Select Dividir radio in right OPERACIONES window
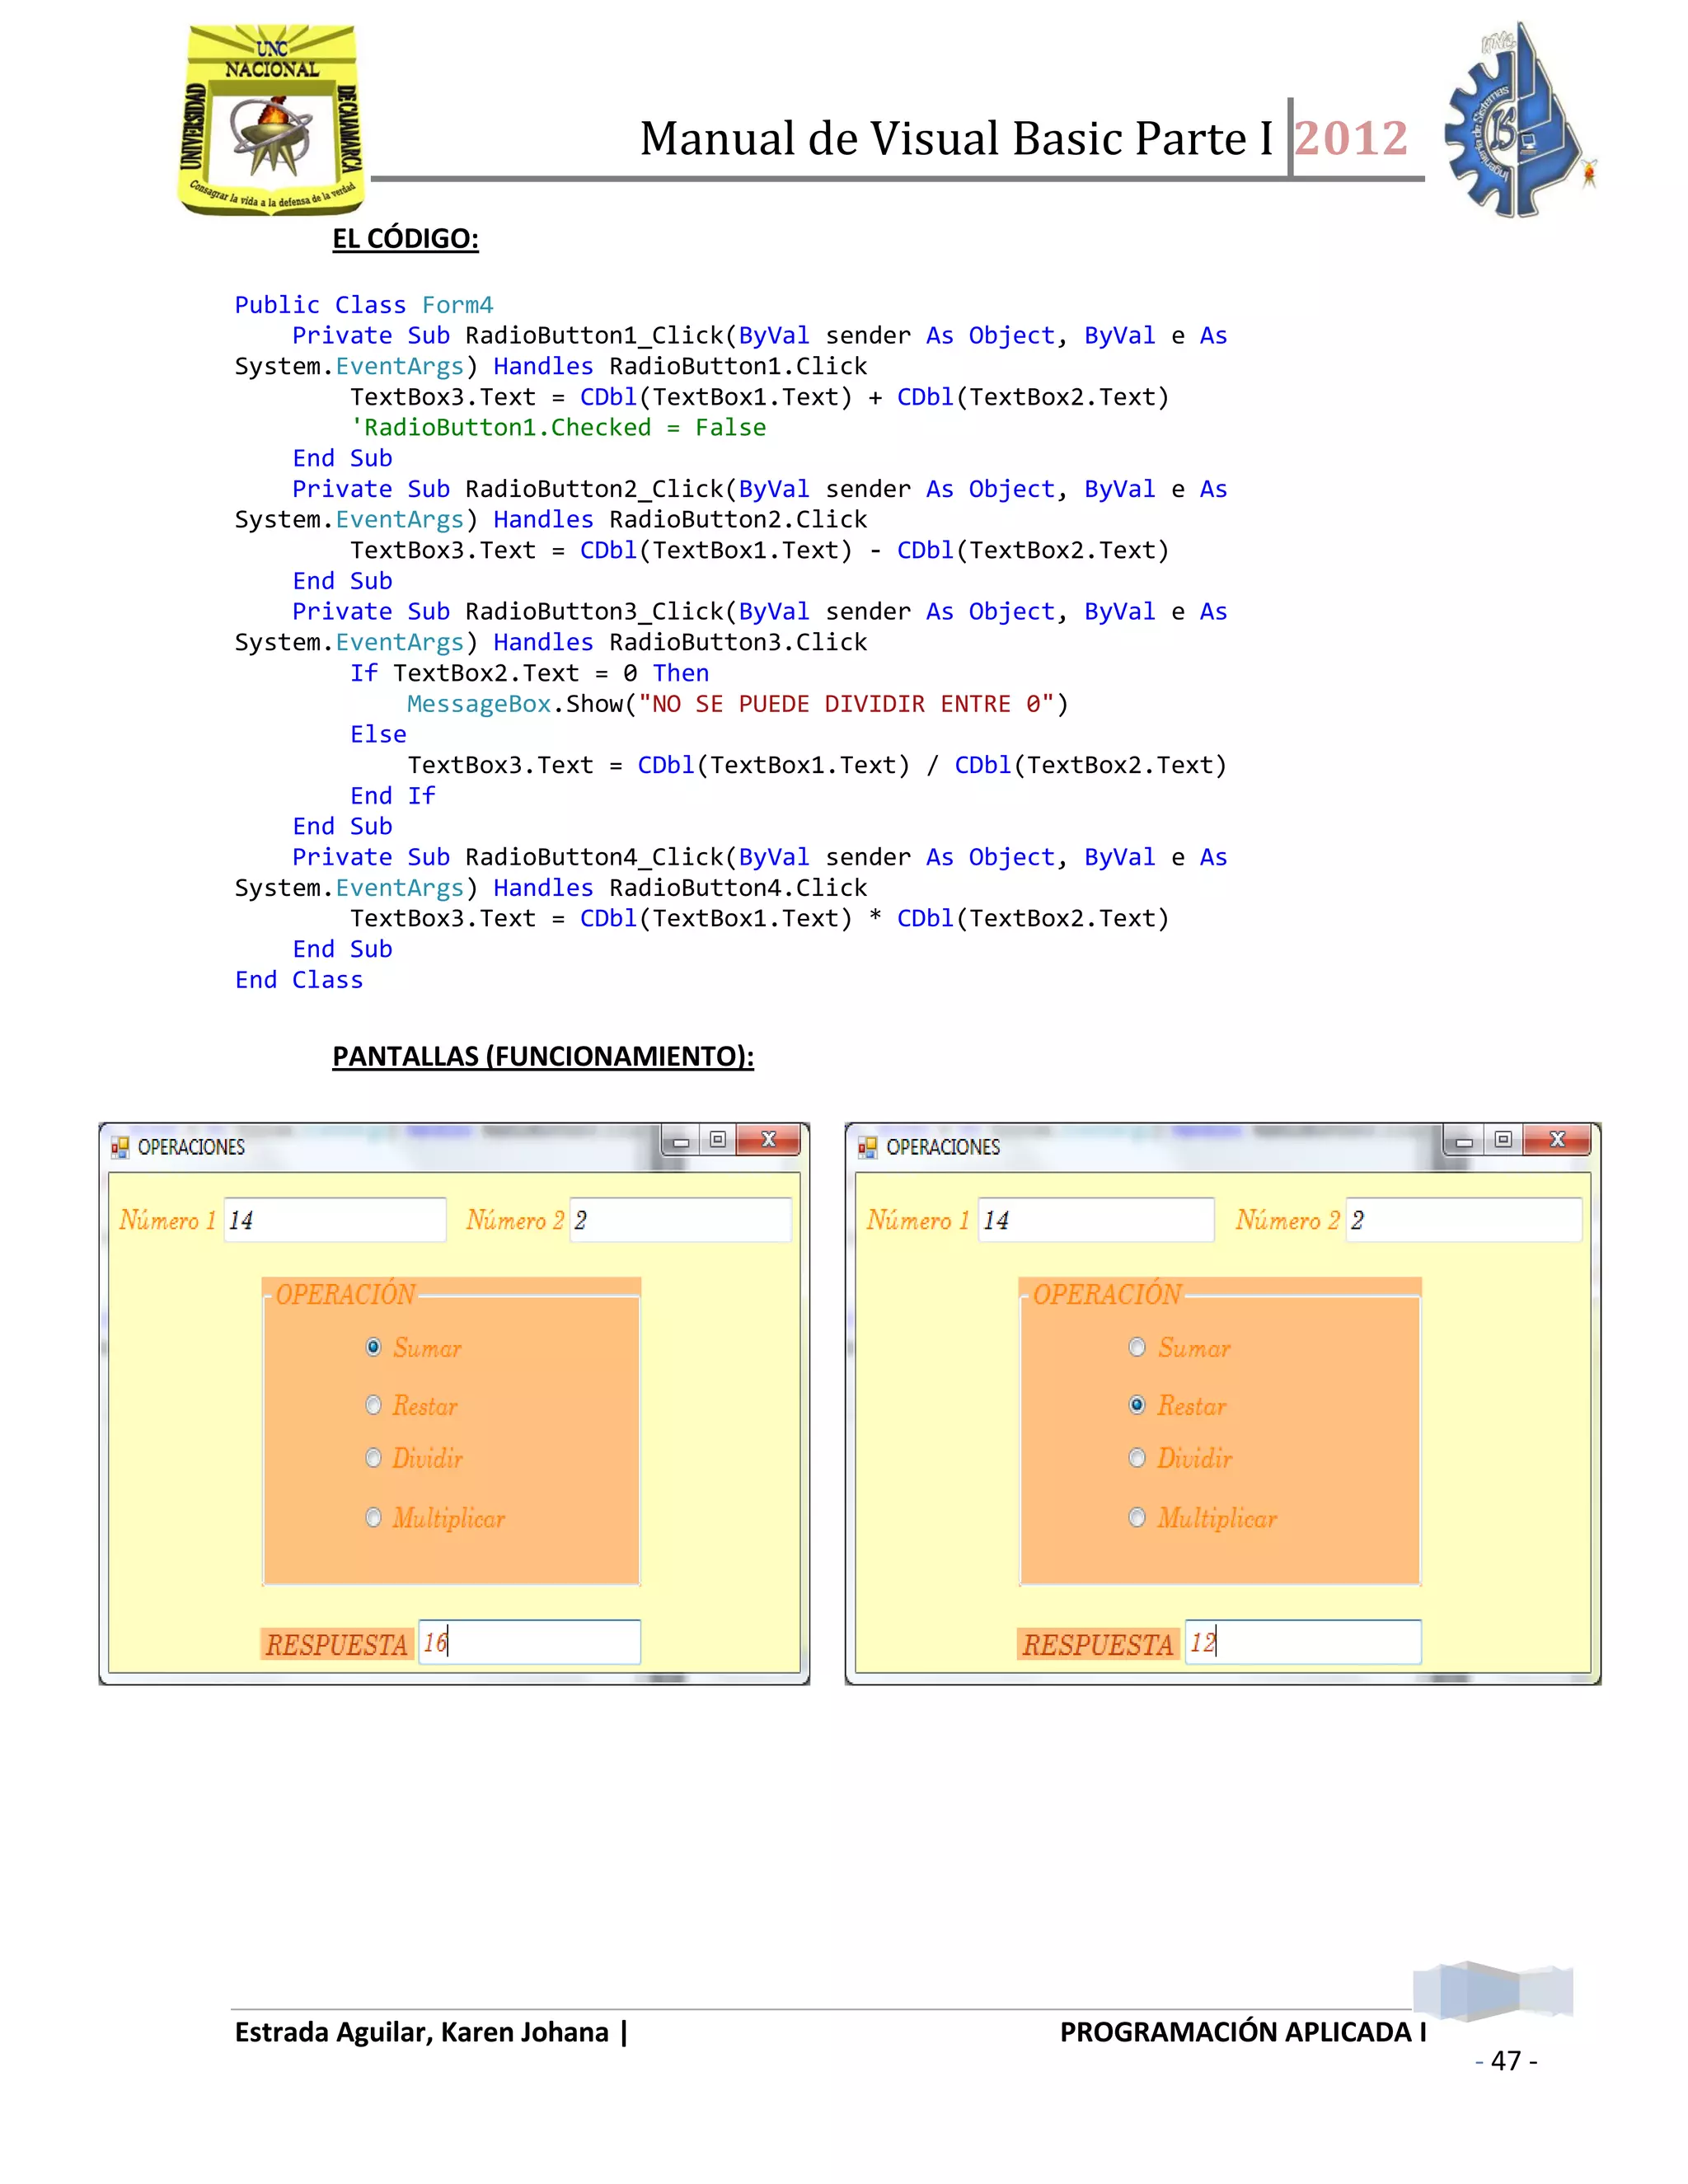 [x=1137, y=1458]
